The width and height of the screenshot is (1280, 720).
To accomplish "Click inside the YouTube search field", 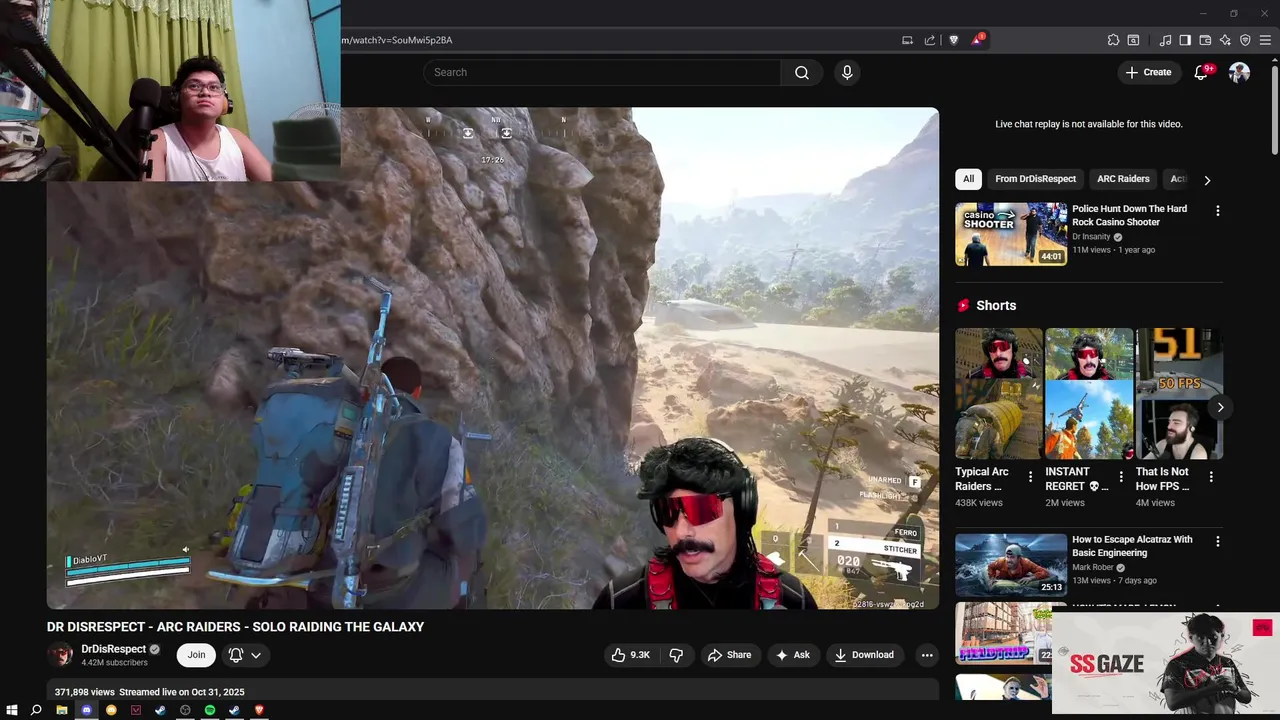I will point(602,72).
